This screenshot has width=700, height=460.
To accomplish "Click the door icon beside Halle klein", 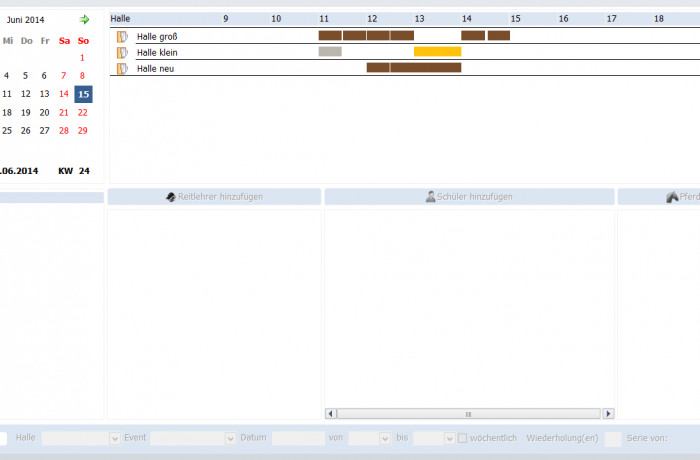I will 122,52.
